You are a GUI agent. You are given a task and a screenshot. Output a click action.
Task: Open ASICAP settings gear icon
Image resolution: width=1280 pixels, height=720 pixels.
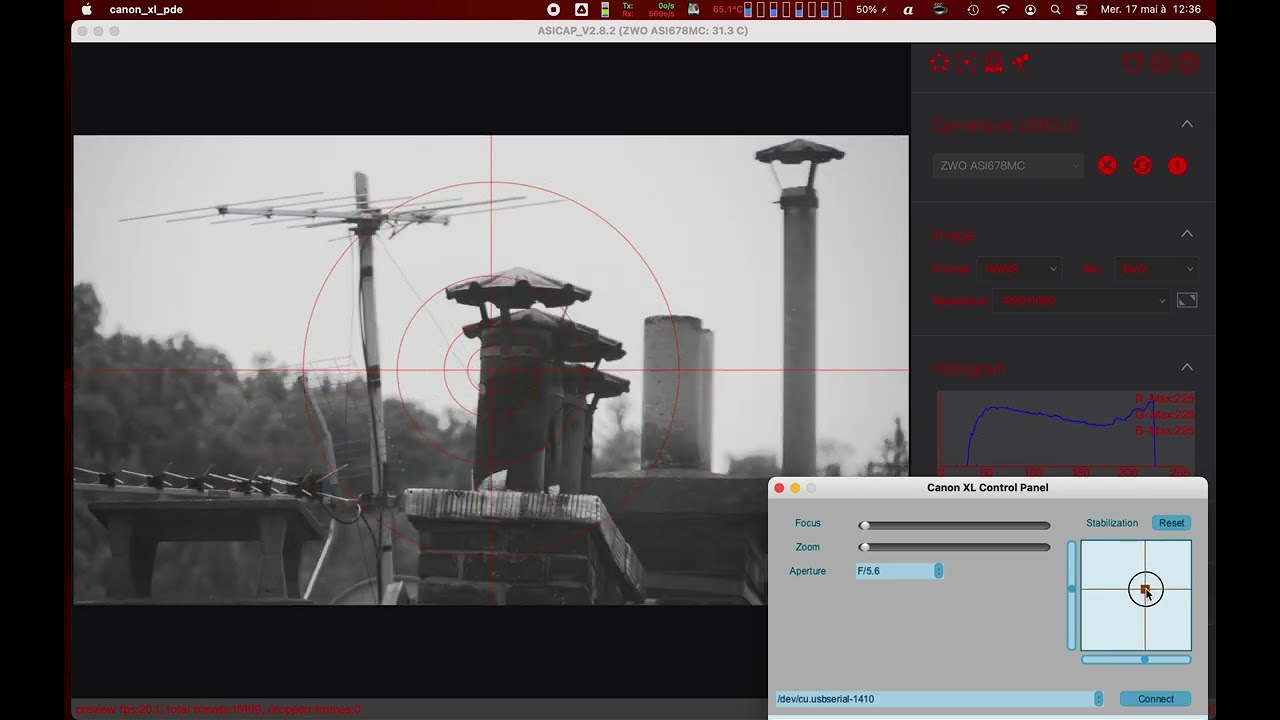click(x=1160, y=63)
